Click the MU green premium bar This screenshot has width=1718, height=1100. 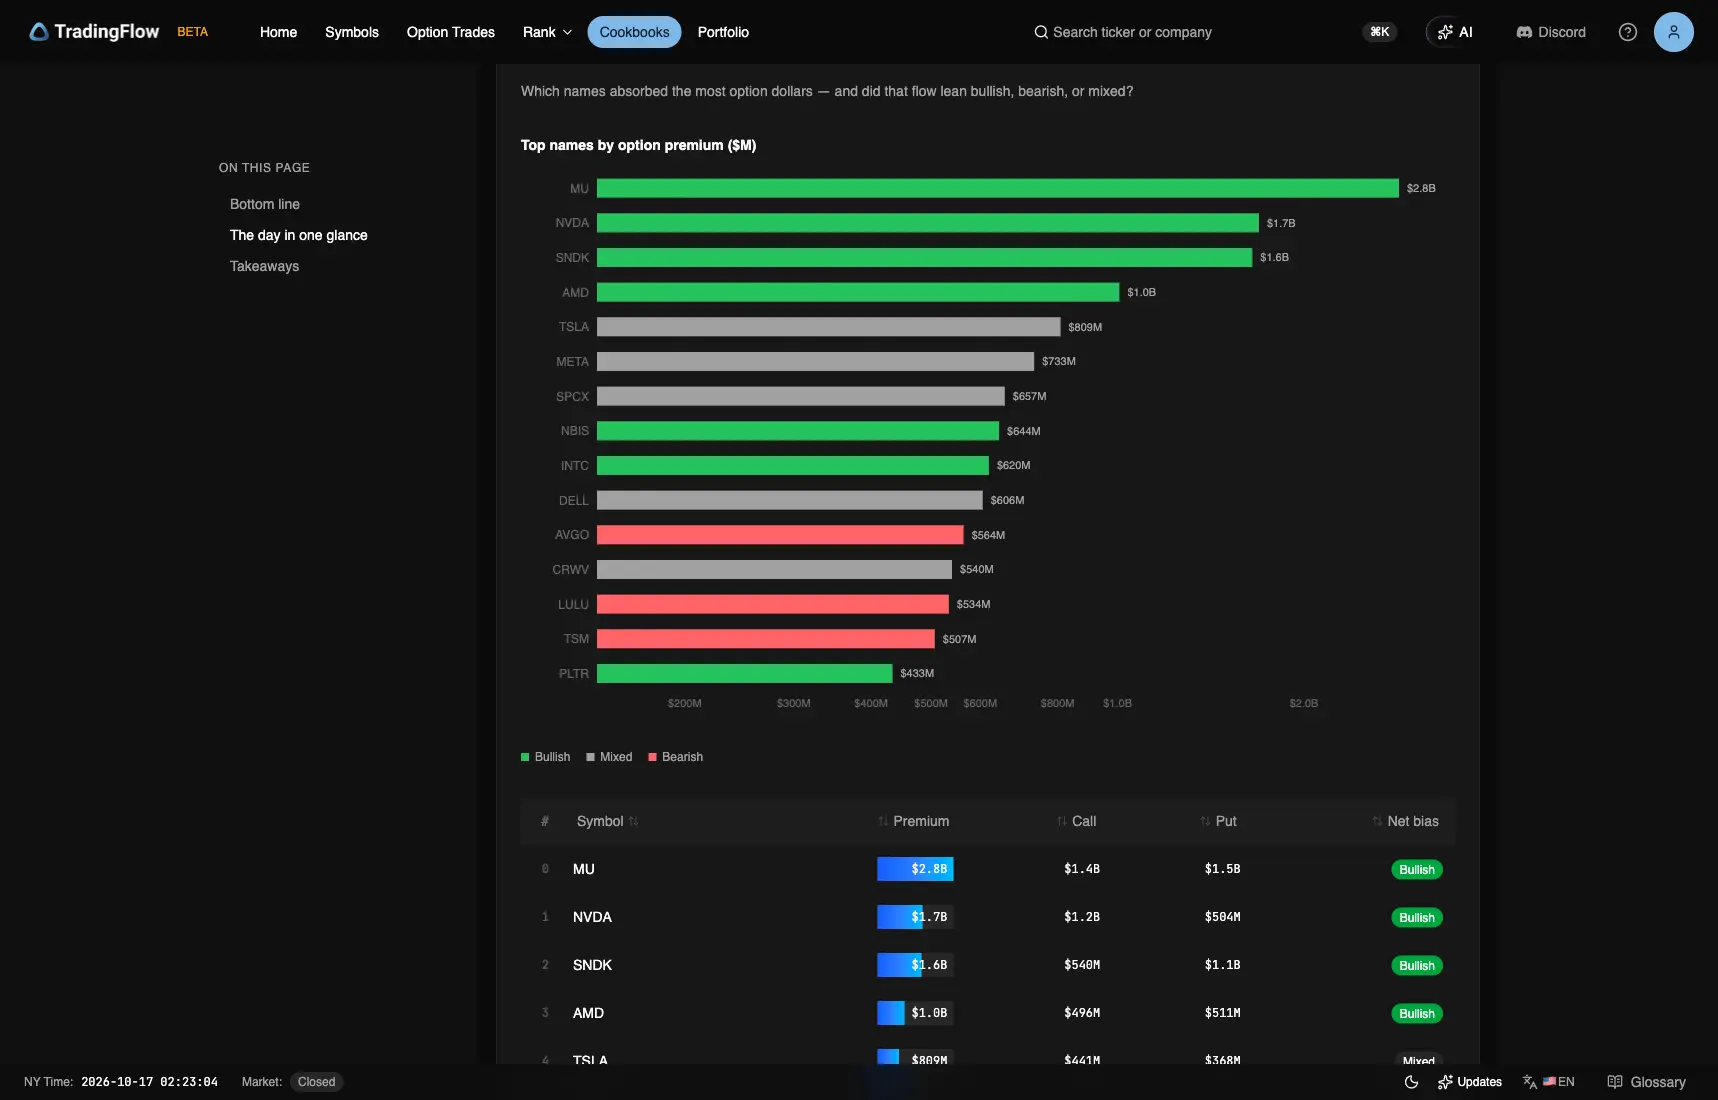(x=998, y=188)
